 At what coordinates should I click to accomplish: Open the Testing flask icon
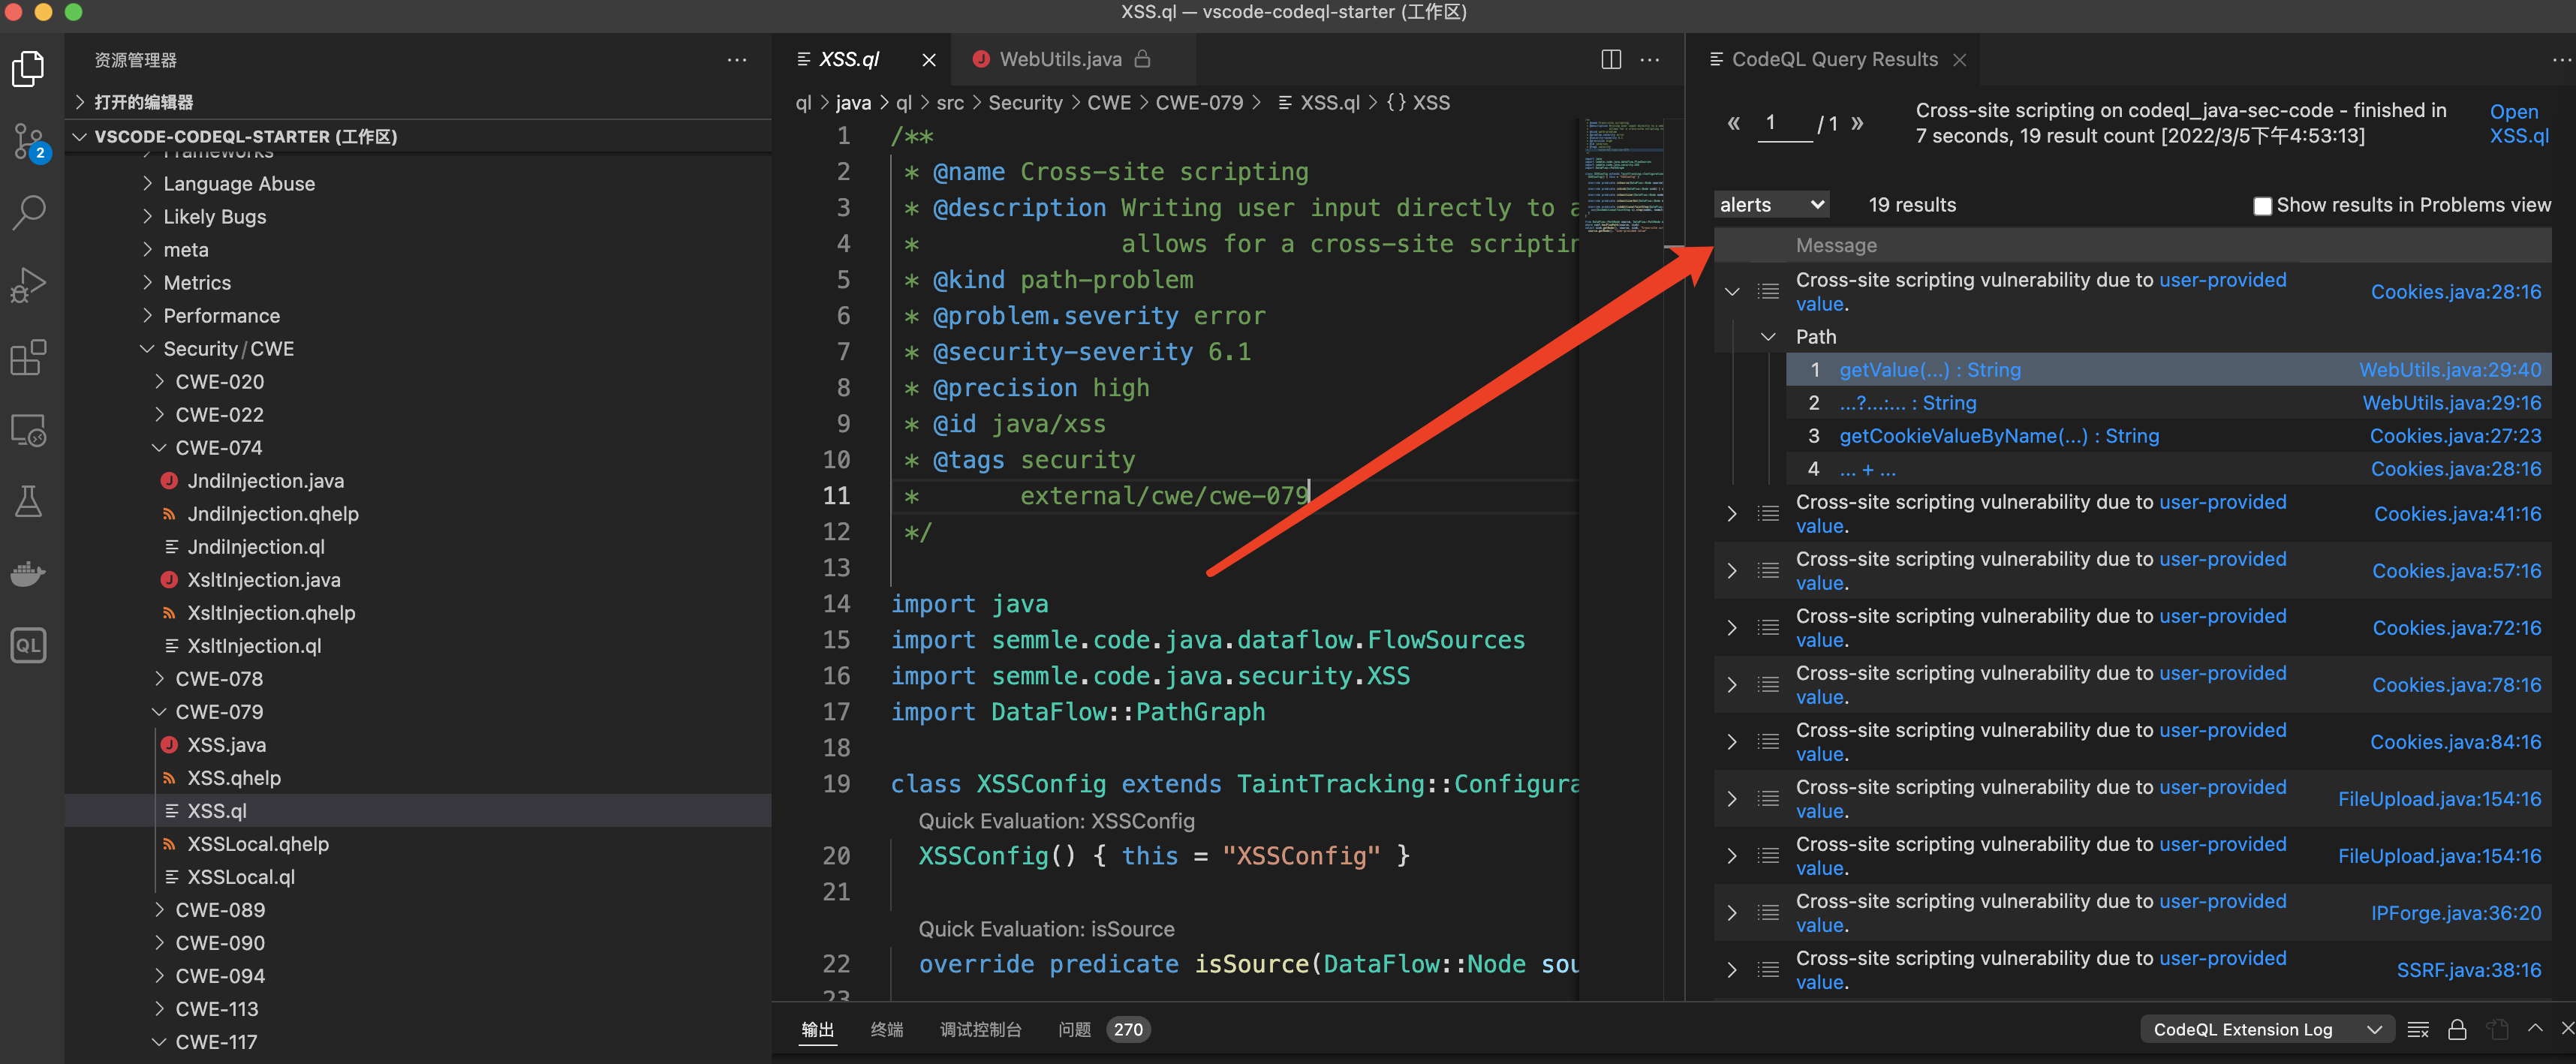coord(28,501)
